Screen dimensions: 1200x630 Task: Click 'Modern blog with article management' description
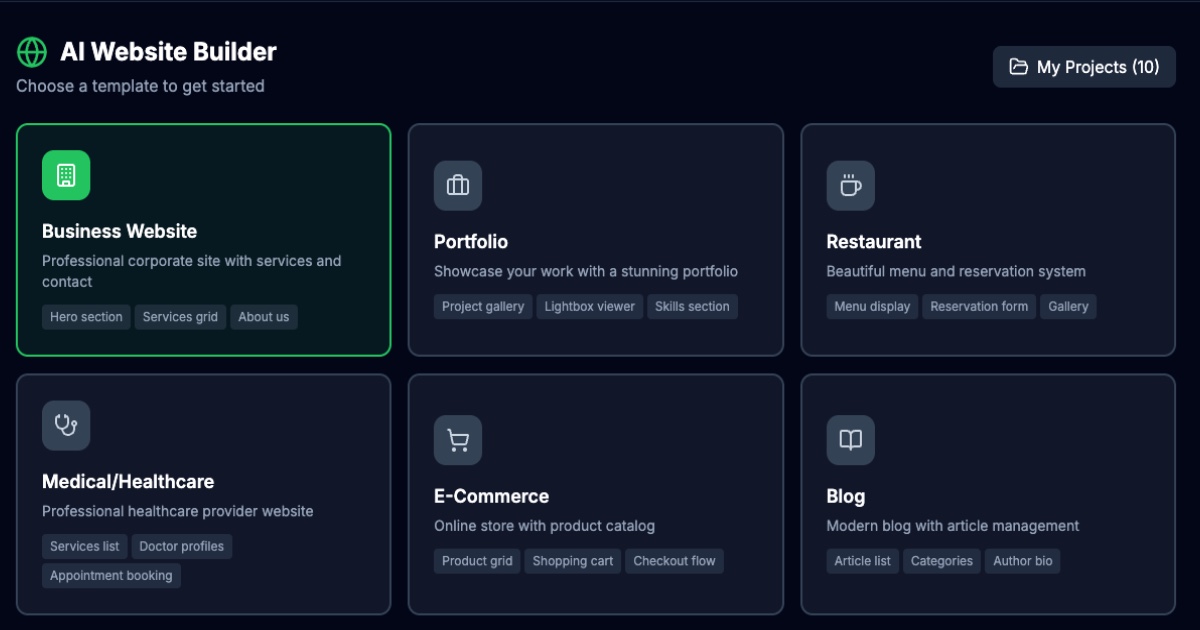pos(953,526)
